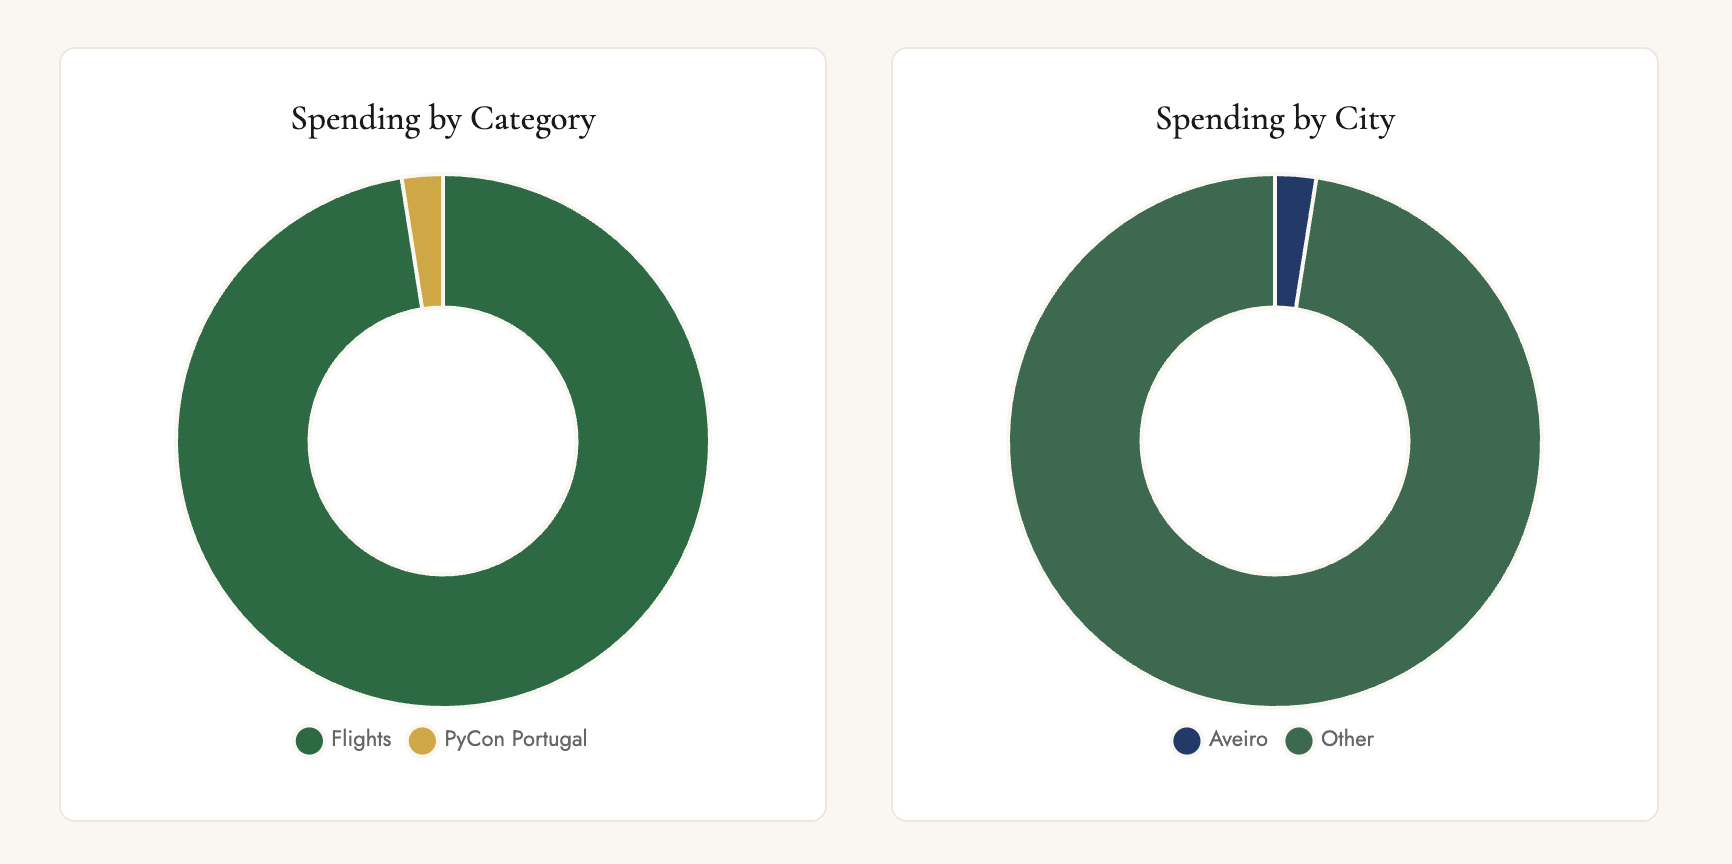Click the thin gold PyCon Portugal slice
This screenshot has width=1732, height=864.
click(425, 241)
